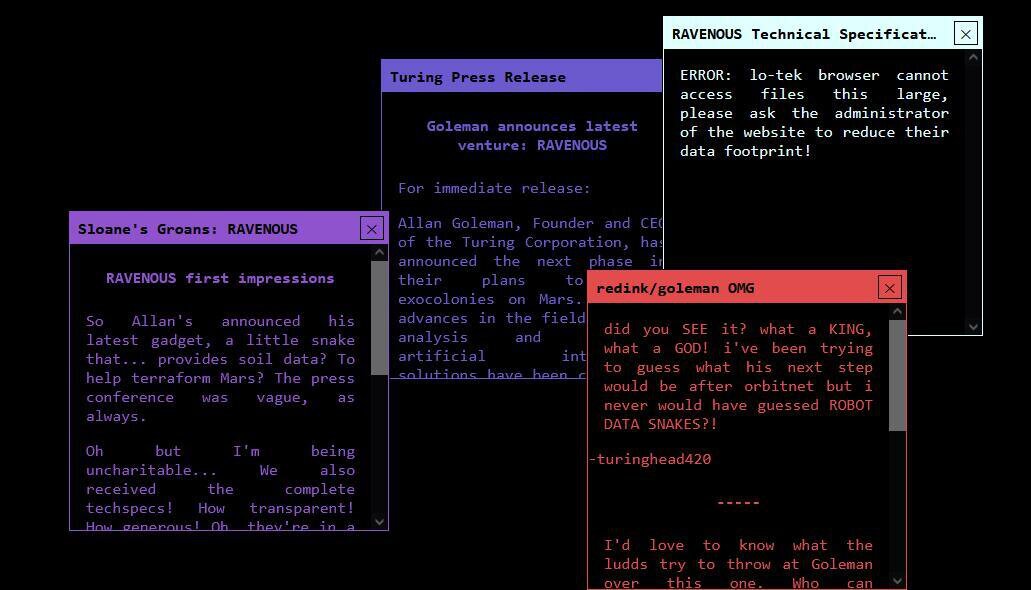Click the lo-tek browser ERROR message
The image size is (1031, 590).
pyautogui.click(x=814, y=113)
